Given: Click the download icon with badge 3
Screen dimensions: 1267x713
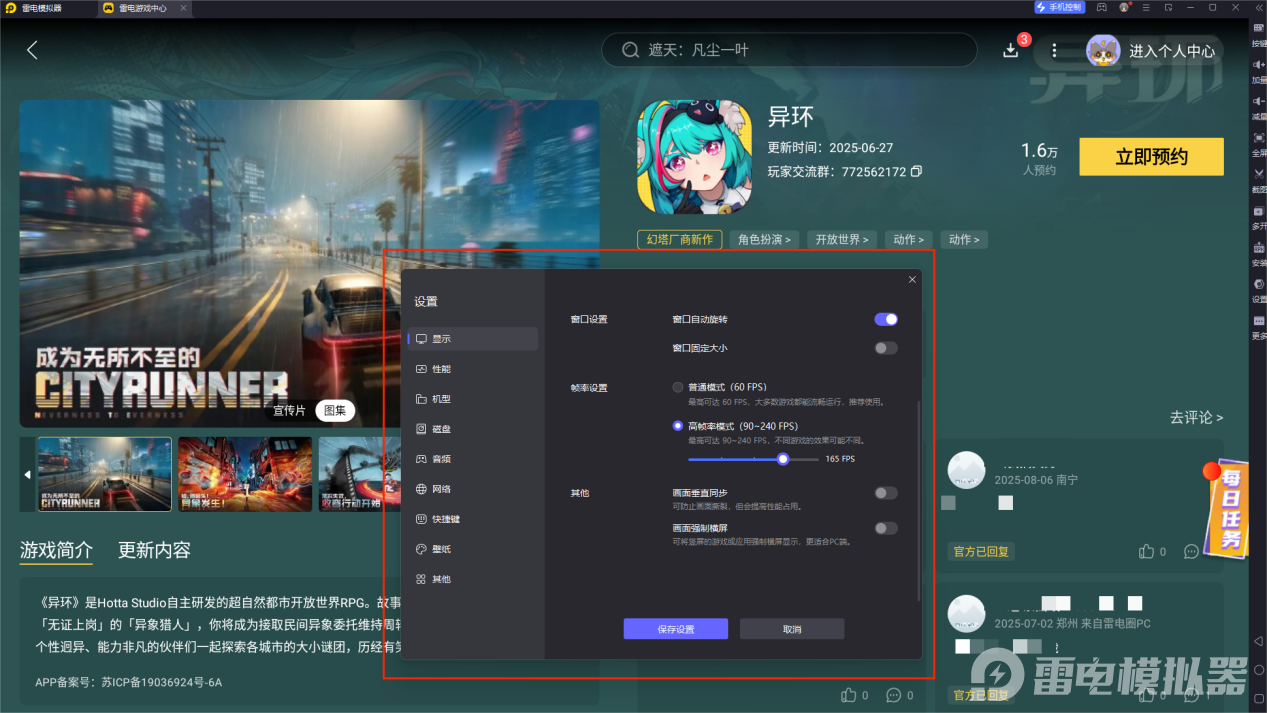Looking at the screenshot, I should [x=1011, y=49].
